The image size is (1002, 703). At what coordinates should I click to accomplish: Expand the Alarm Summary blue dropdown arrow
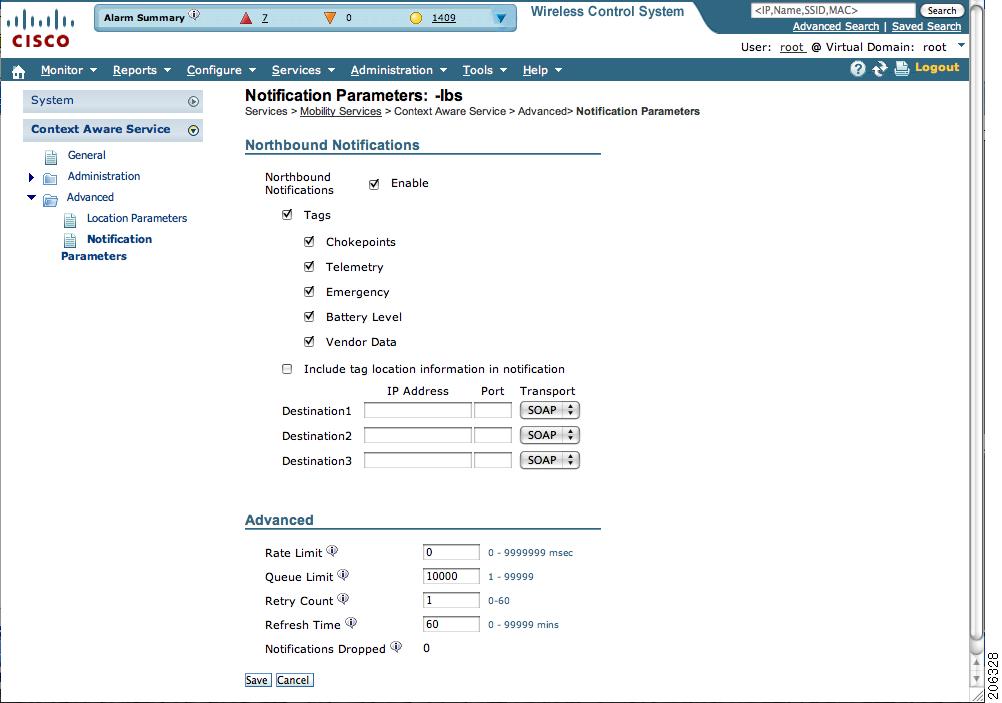coord(500,17)
